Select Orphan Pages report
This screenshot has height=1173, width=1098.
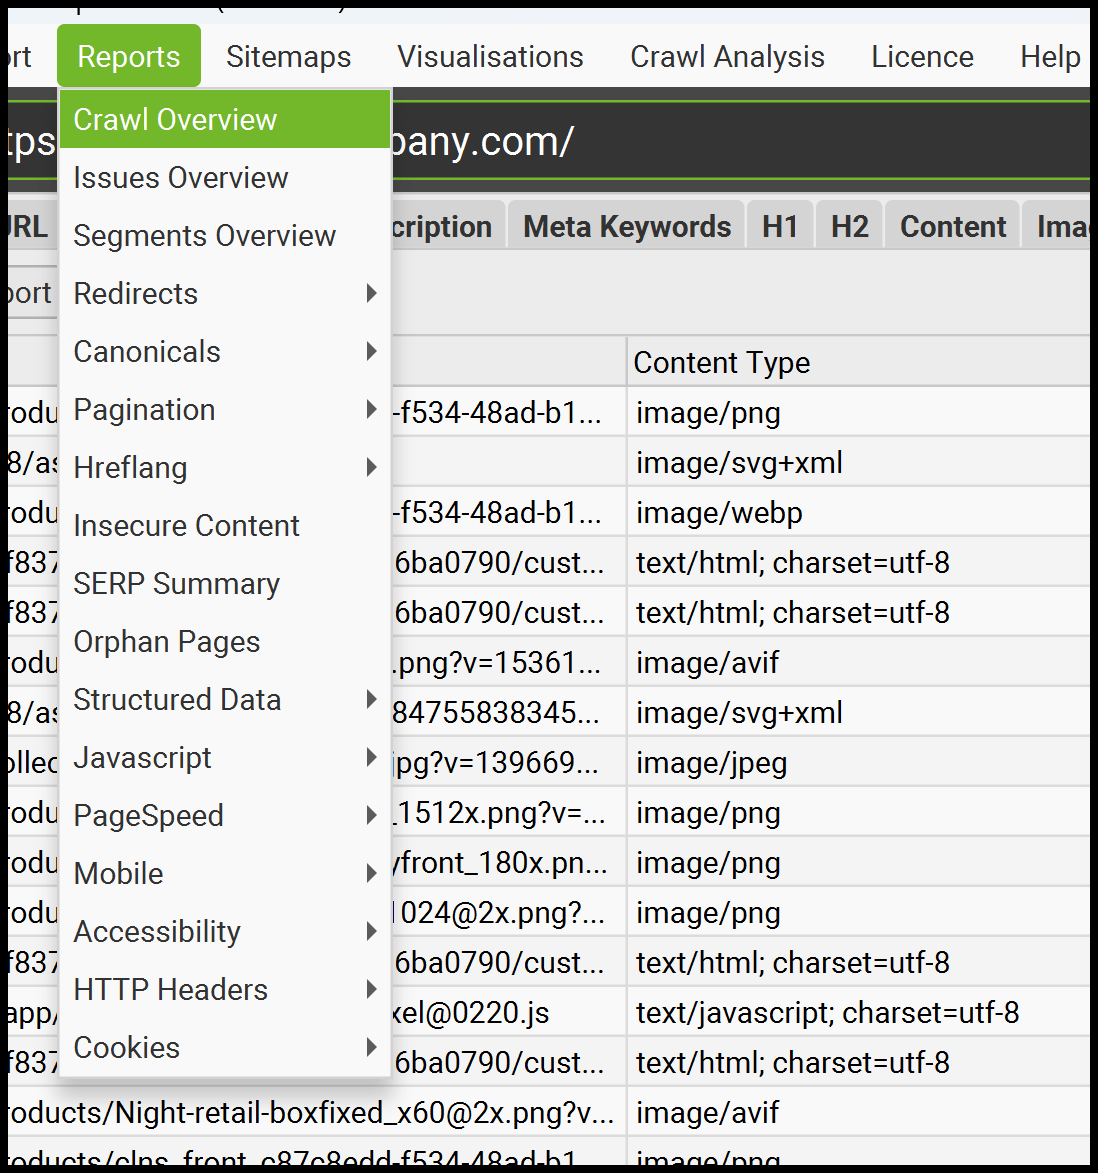(225, 642)
